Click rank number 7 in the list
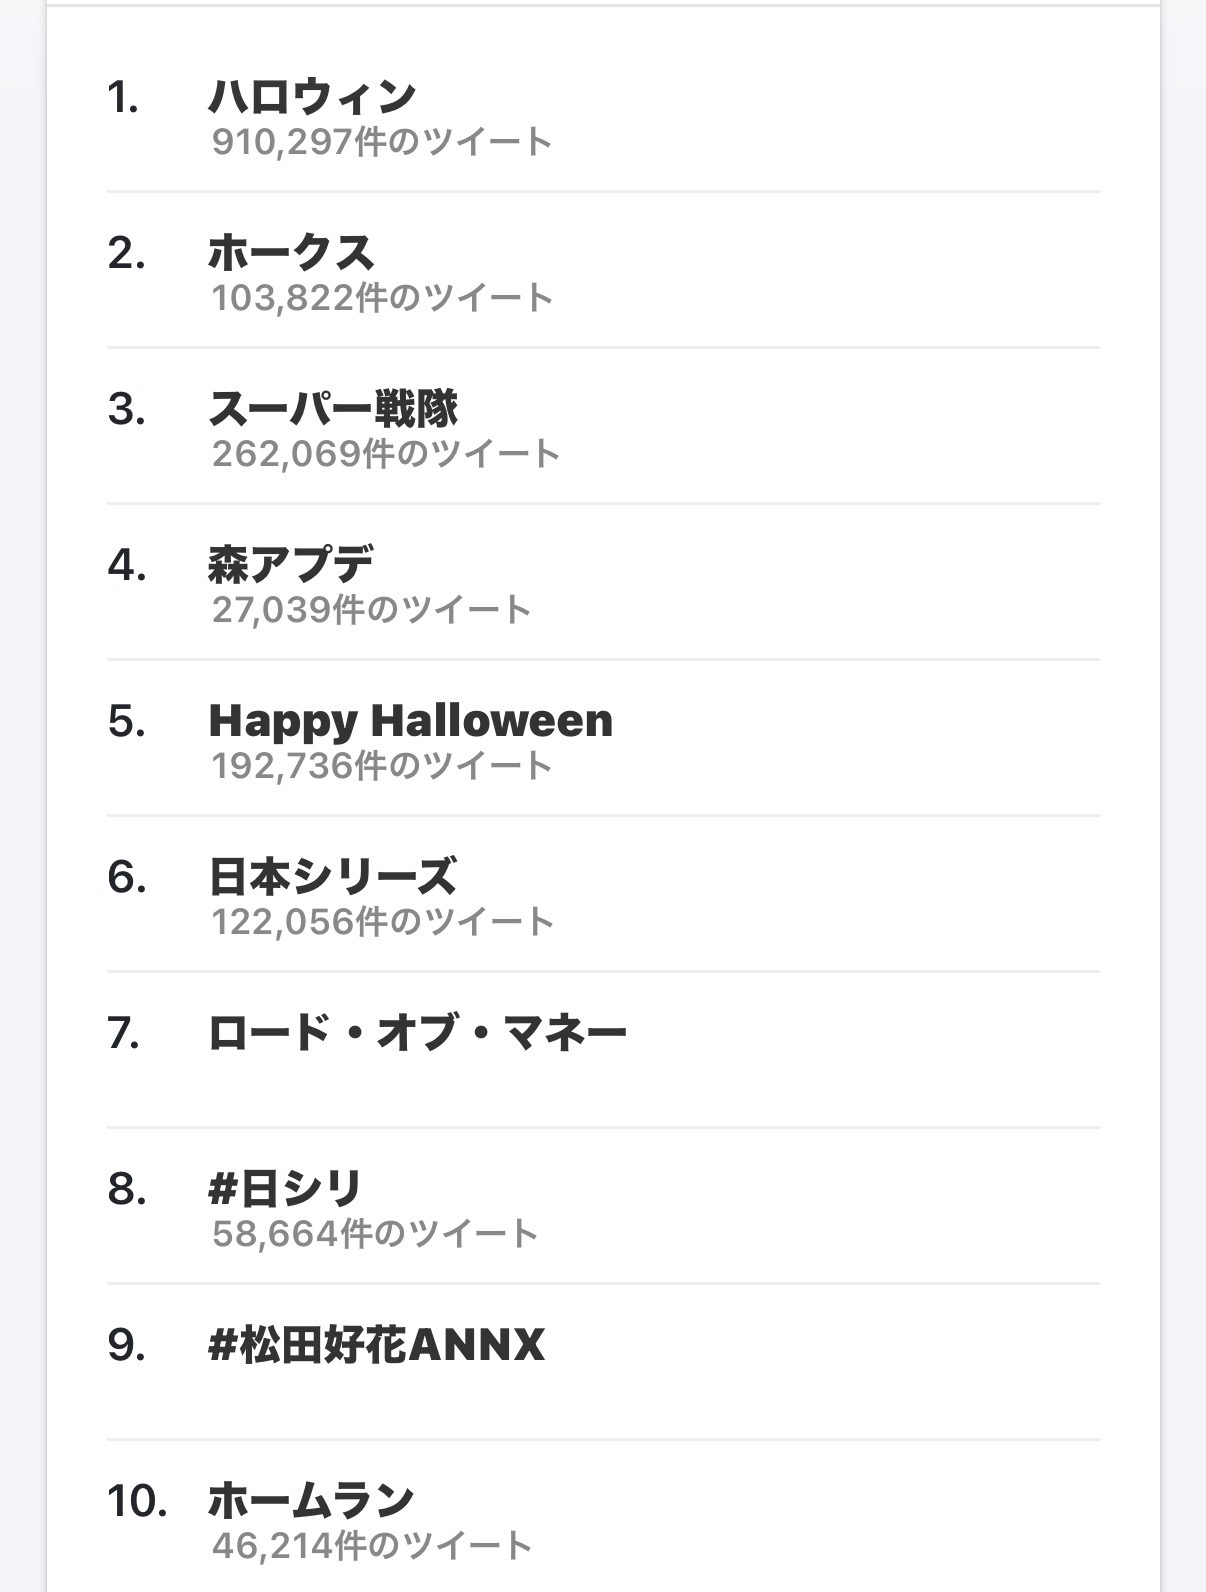Screen dimensions: 1206x1592 tap(124, 1033)
